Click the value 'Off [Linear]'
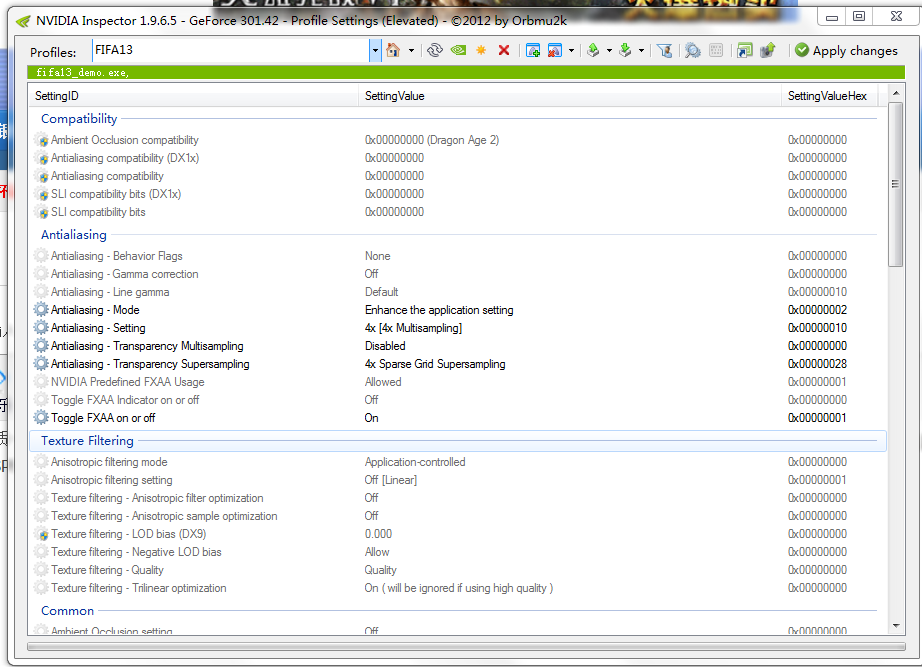 click(x=390, y=480)
